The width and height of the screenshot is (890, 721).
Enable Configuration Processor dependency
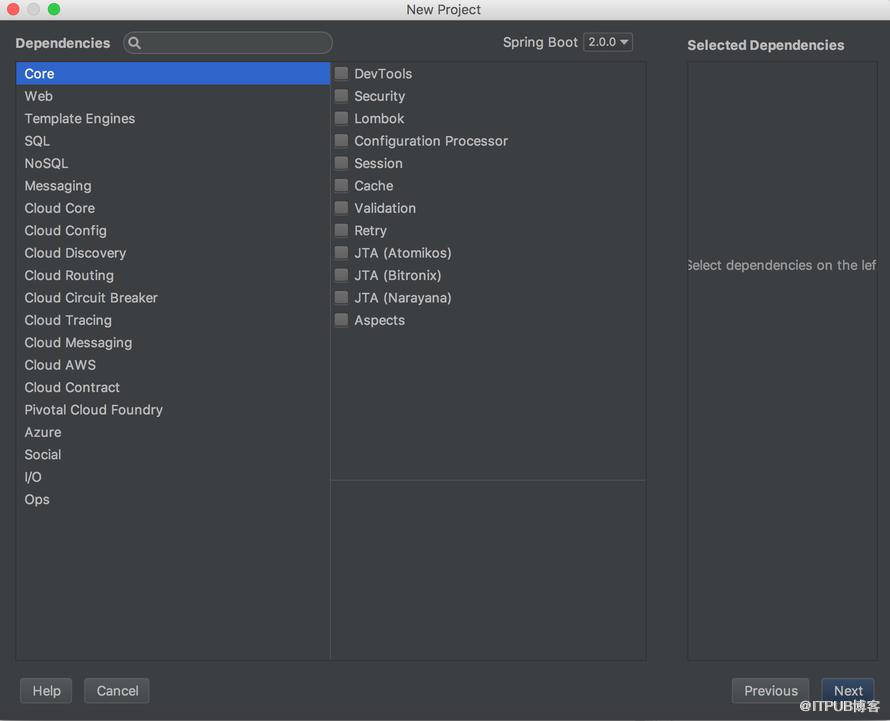coord(341,141)
